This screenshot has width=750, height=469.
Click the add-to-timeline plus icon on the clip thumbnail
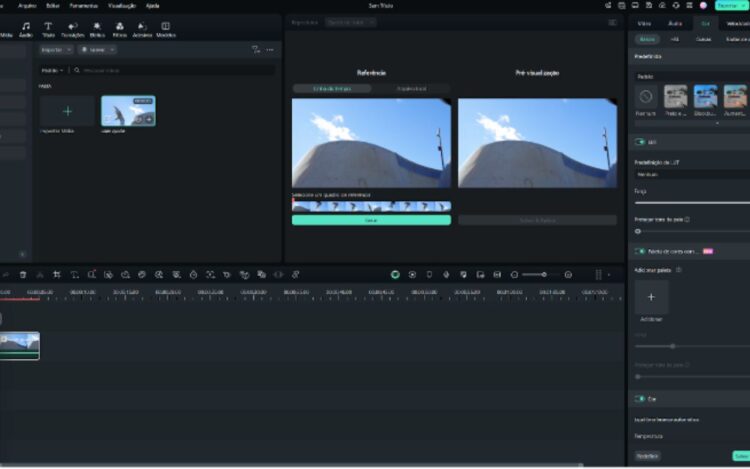click(149, 120)
